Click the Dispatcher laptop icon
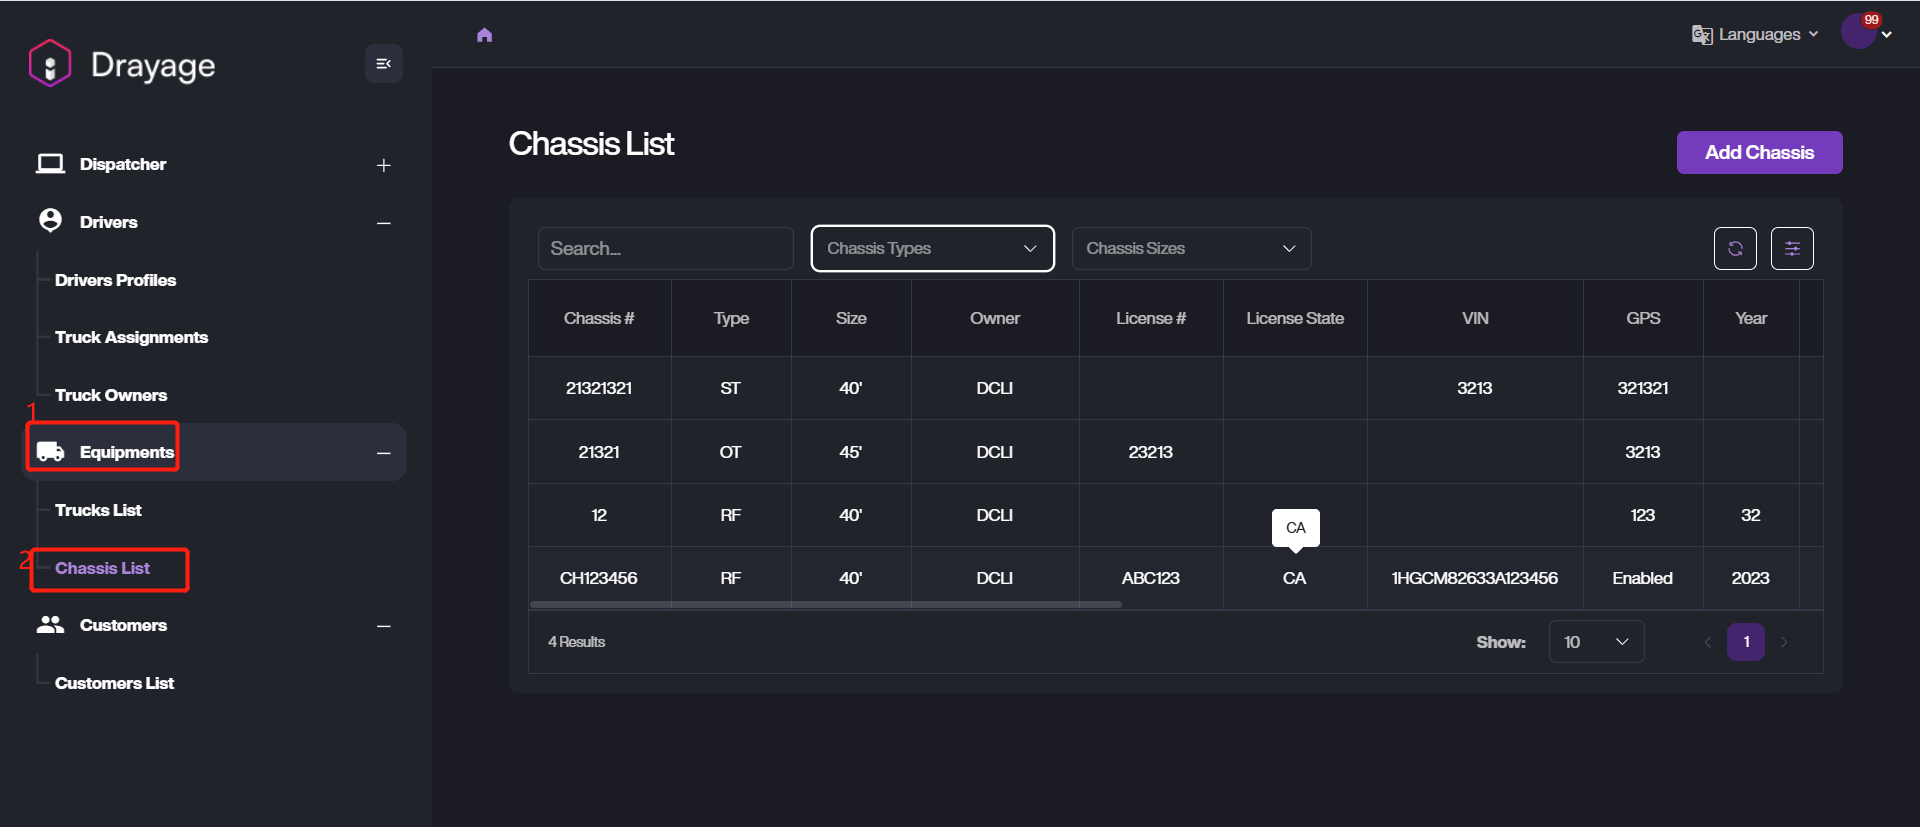The width and height of the screenshot is (1920, 827). coord(50,164)
